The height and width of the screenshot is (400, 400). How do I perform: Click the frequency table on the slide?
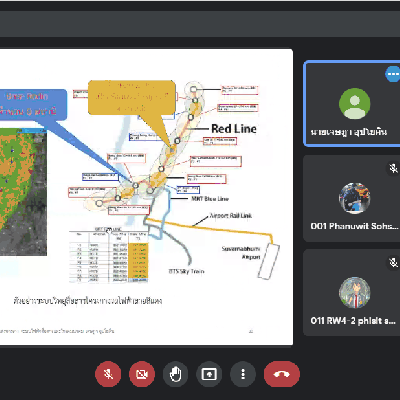click(109, 255)
